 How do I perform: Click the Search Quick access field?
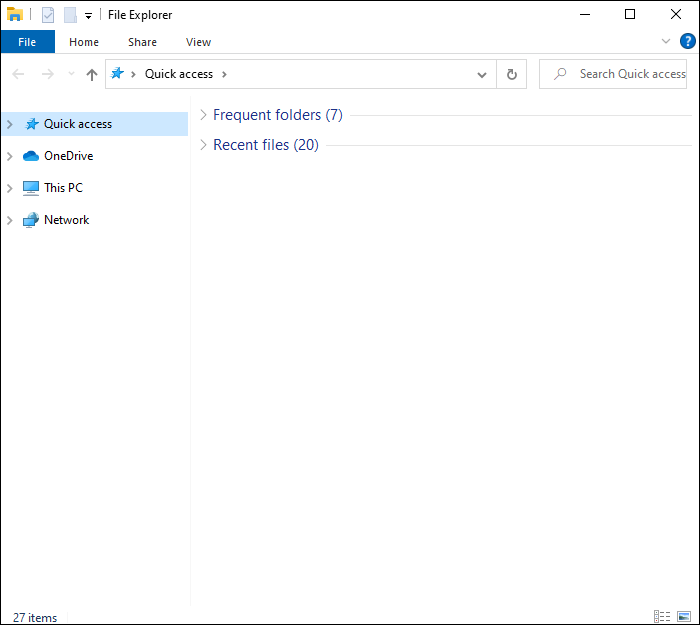click(613, 74)
